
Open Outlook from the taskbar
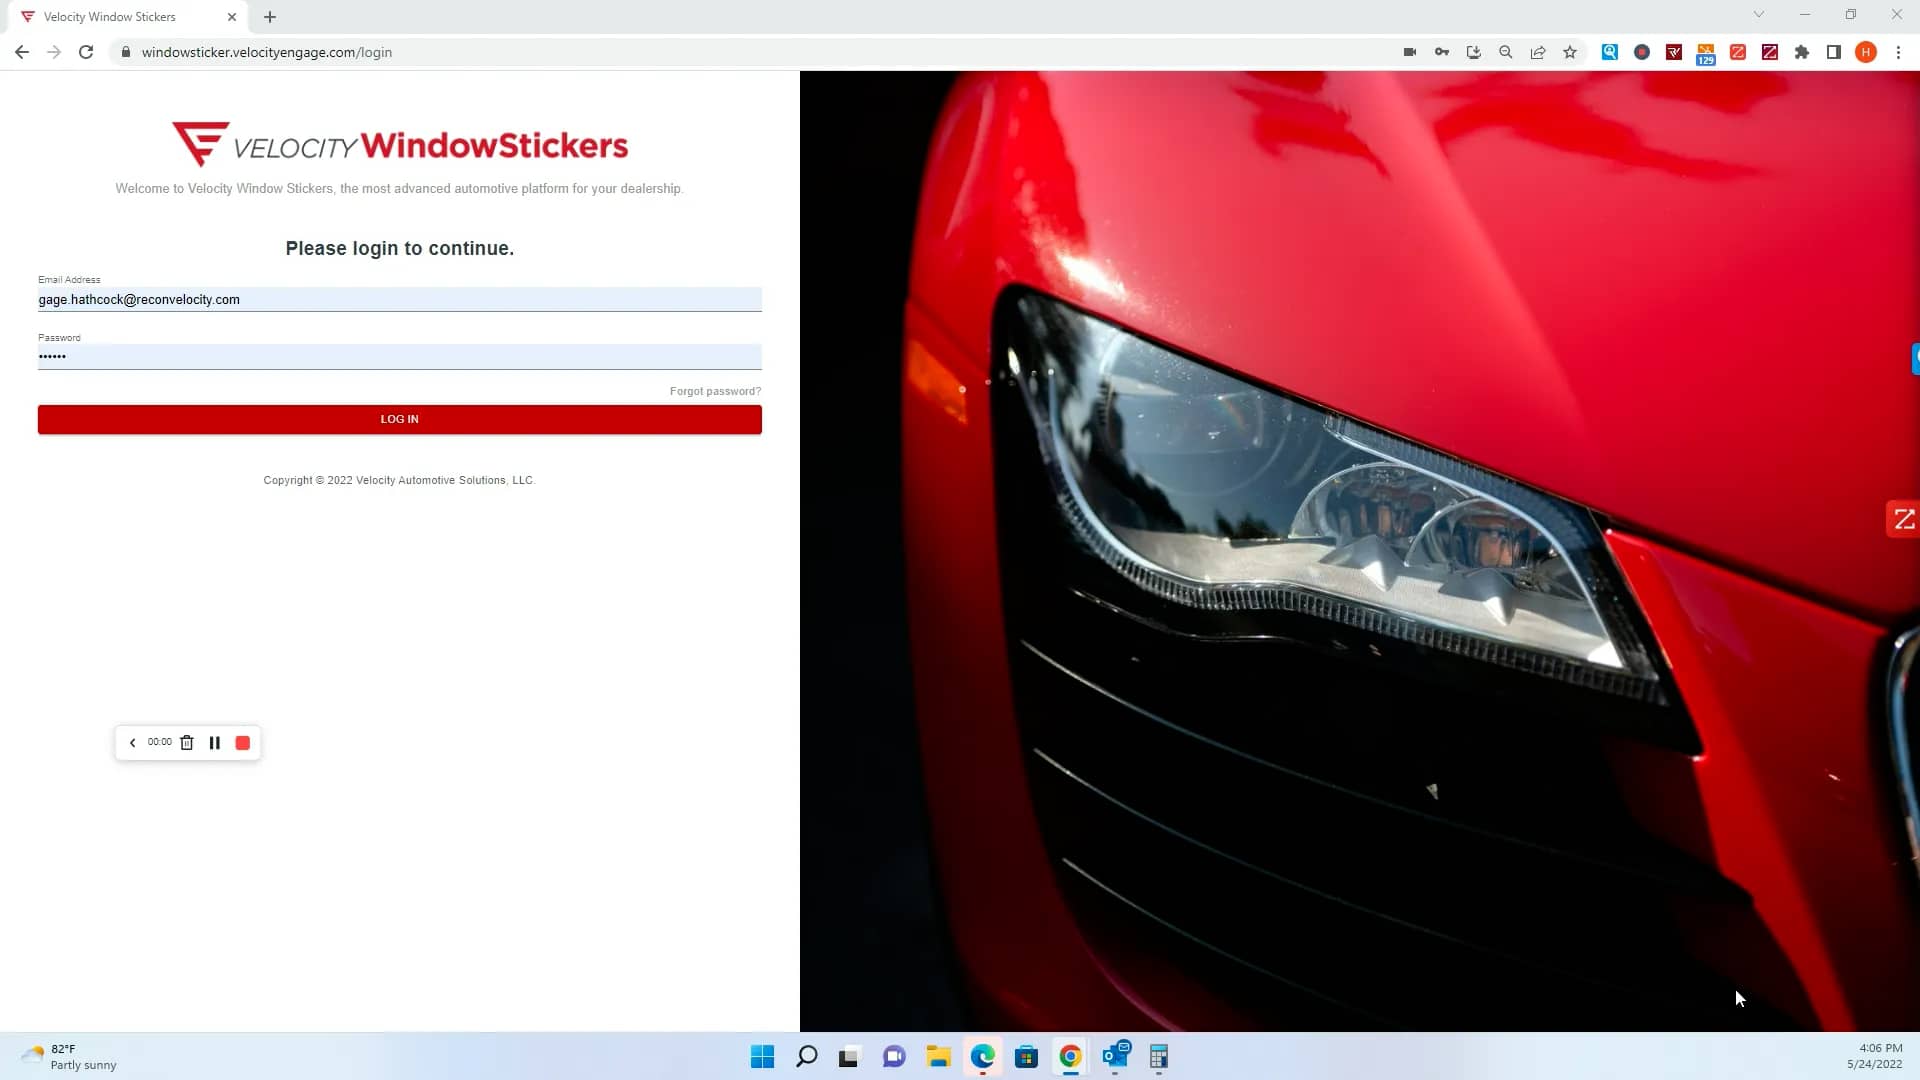[x=1115, y=1056]
